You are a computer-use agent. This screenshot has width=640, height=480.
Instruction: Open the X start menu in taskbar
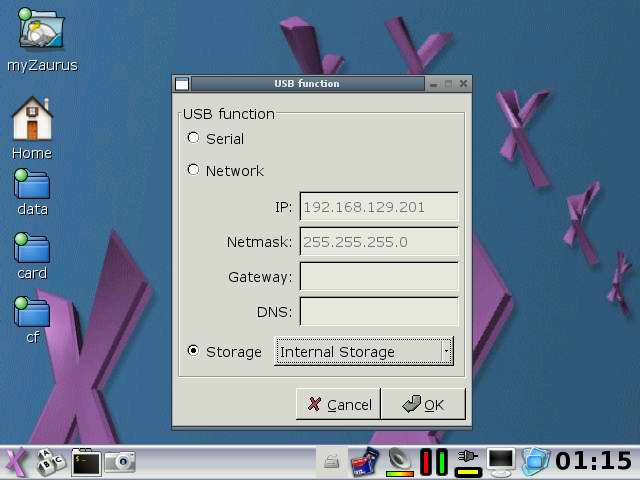coord(16,461)
